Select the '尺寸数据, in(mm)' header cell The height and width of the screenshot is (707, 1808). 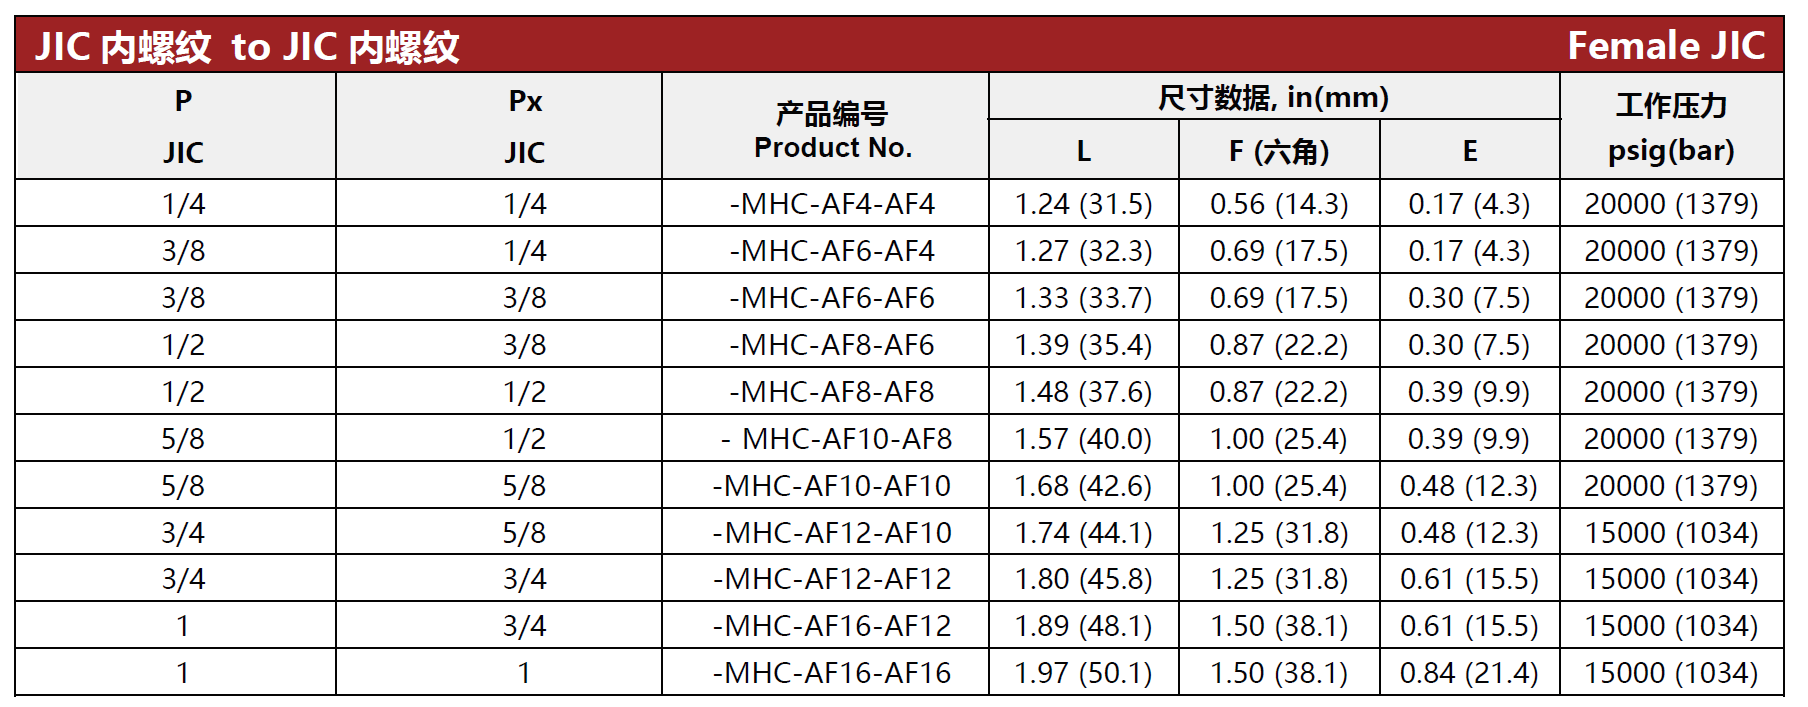click(x=1273, y=97)
